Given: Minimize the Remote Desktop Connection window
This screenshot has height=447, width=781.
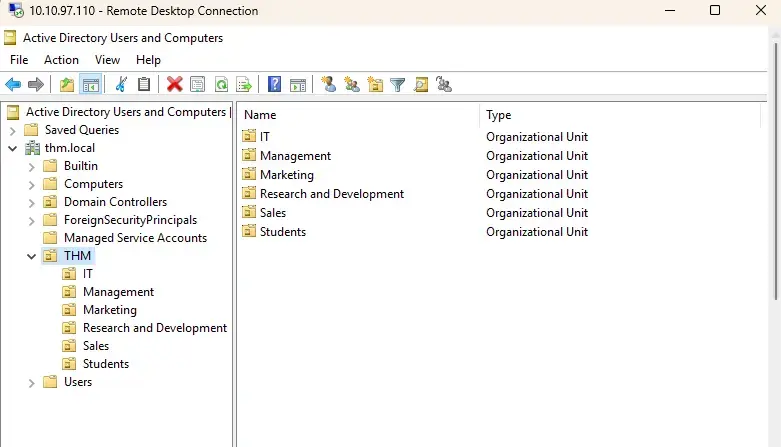Looking at the screenshot, I should coord(670,10).
